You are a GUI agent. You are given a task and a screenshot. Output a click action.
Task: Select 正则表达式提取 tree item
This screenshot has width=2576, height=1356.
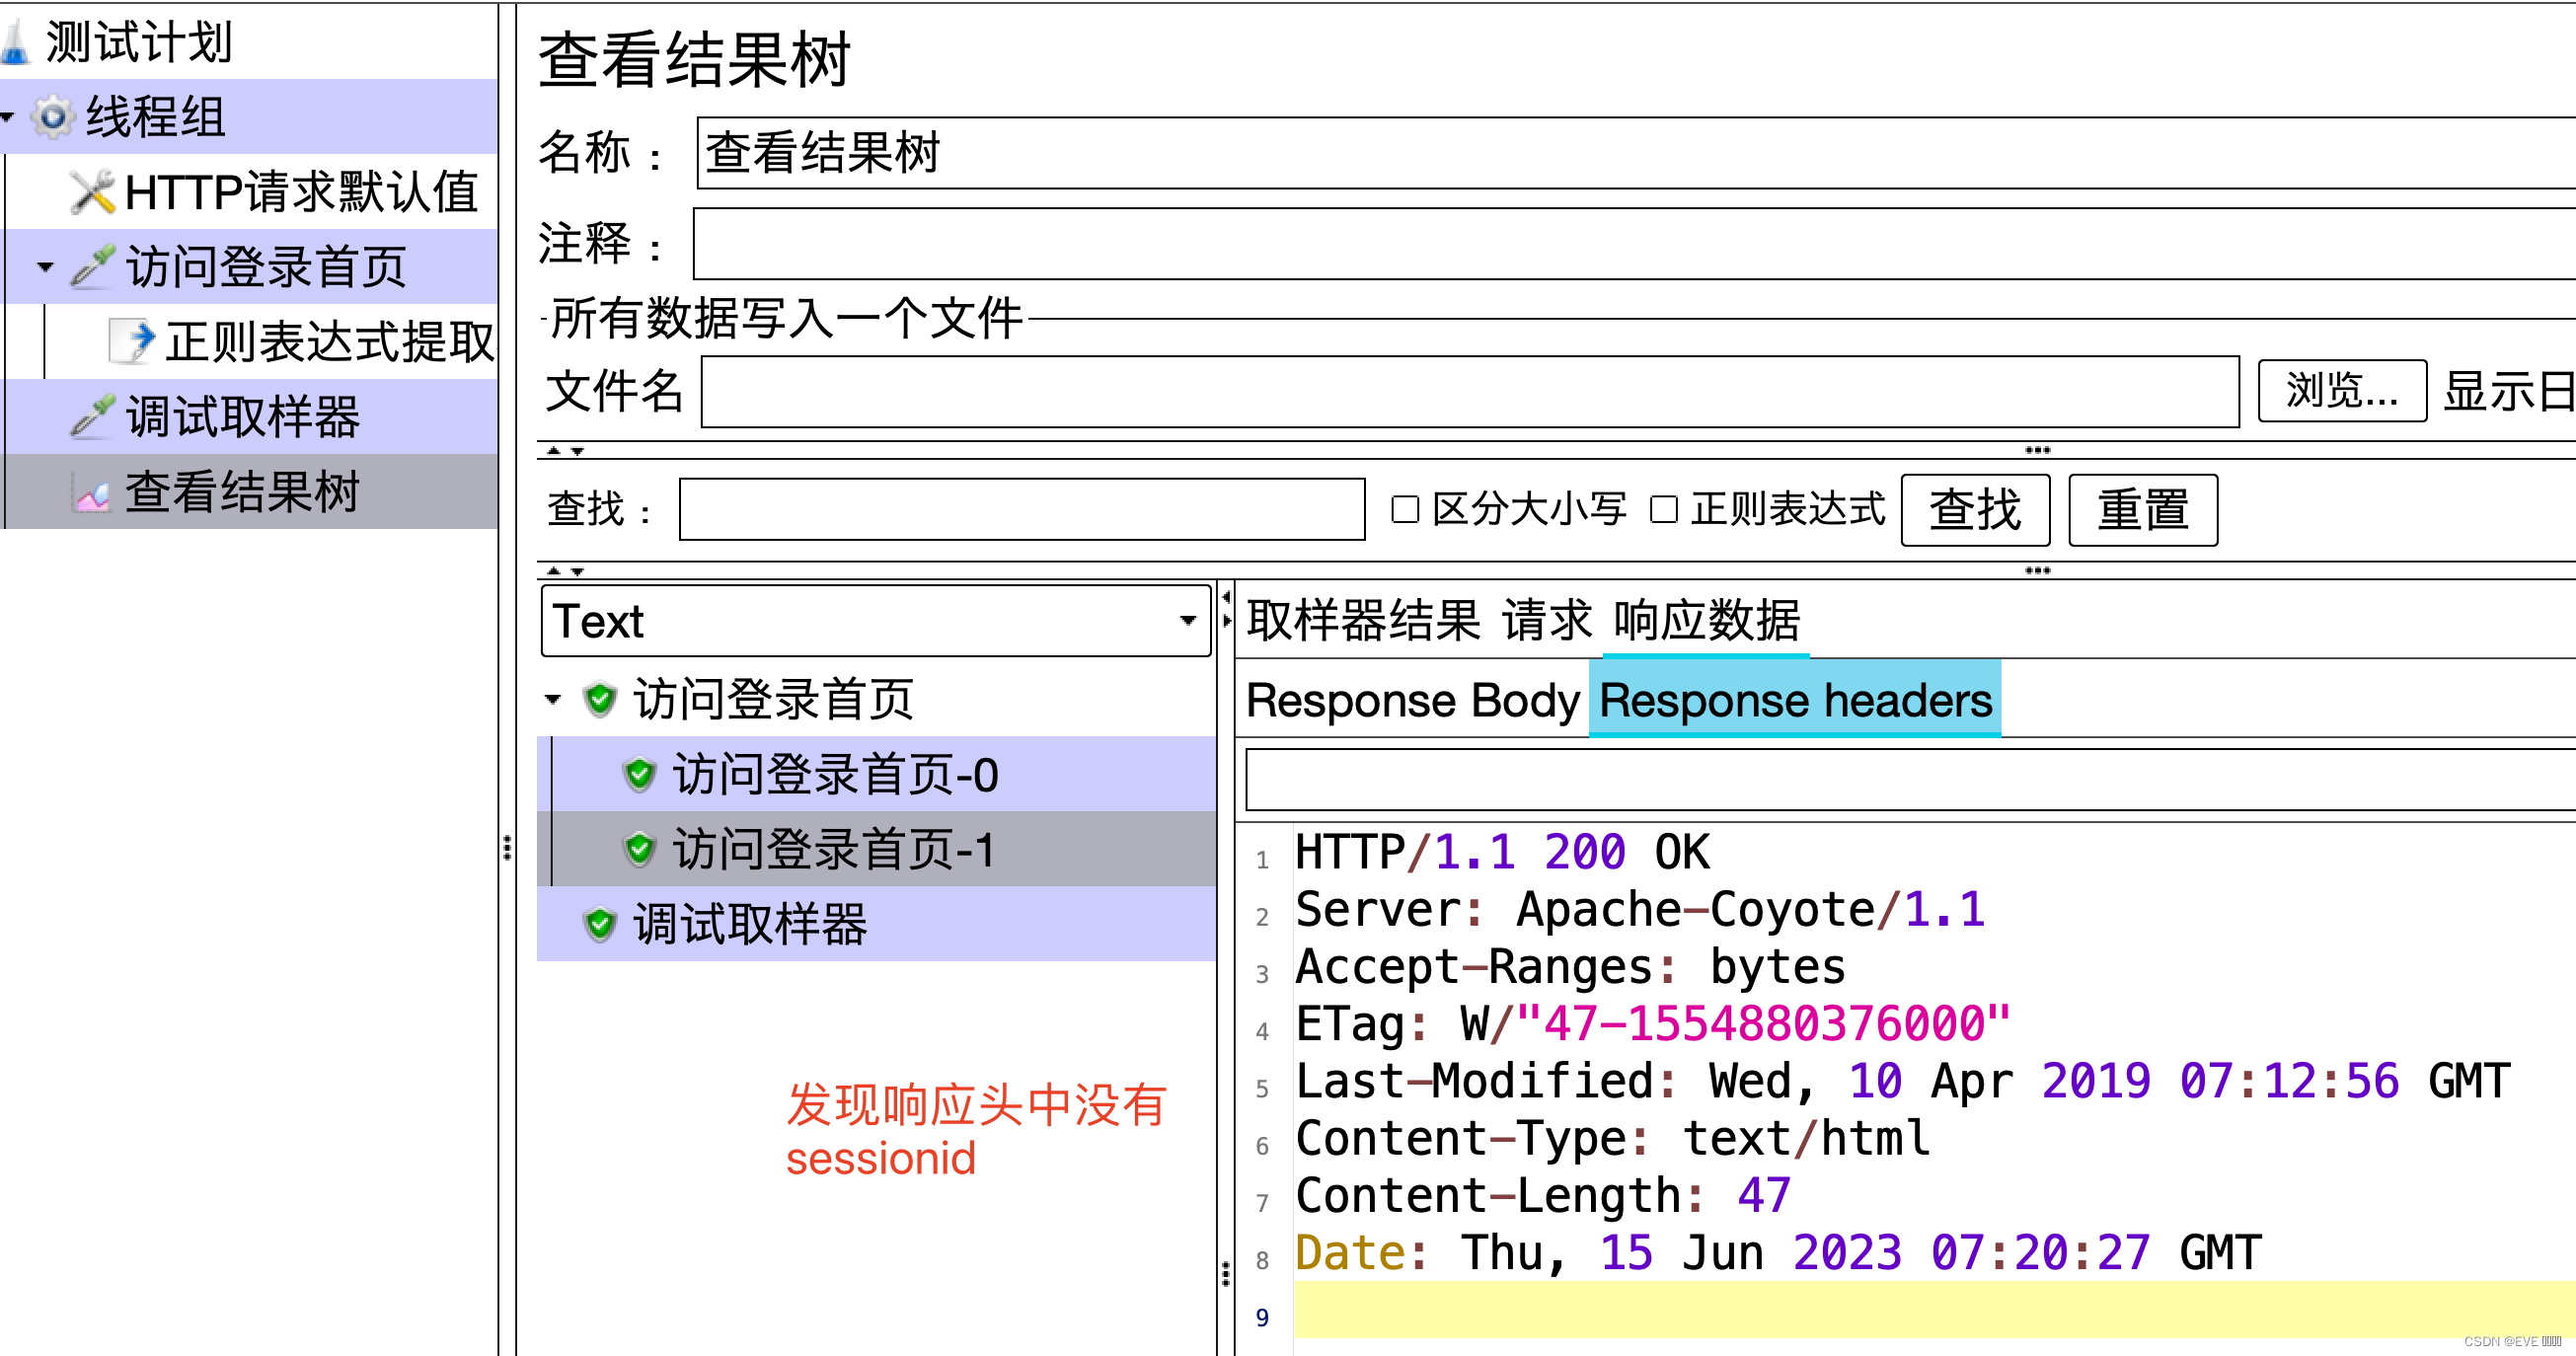(330, 342)
